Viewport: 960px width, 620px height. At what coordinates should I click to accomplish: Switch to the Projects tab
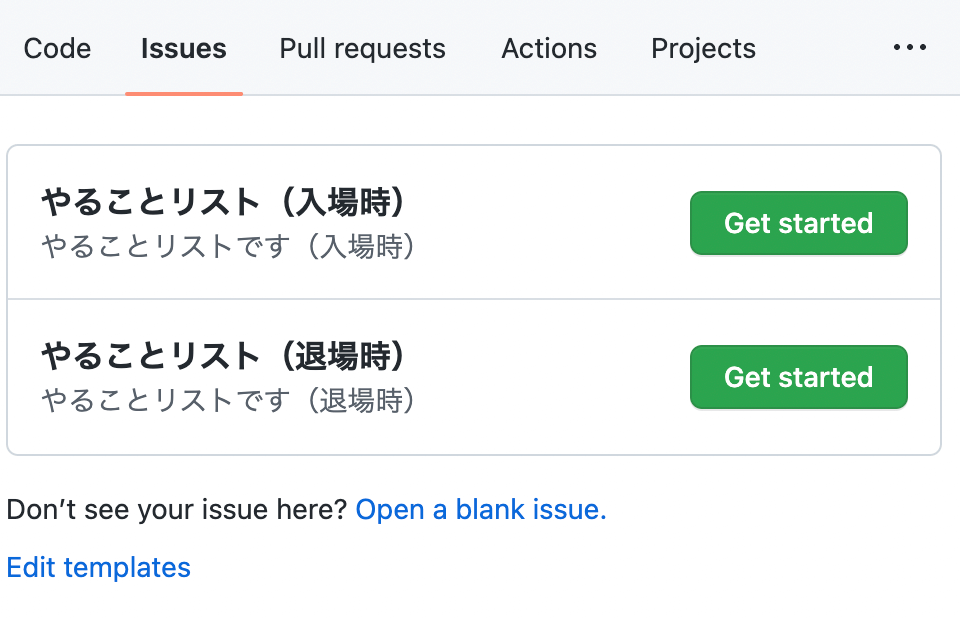[x=703, y=48]
